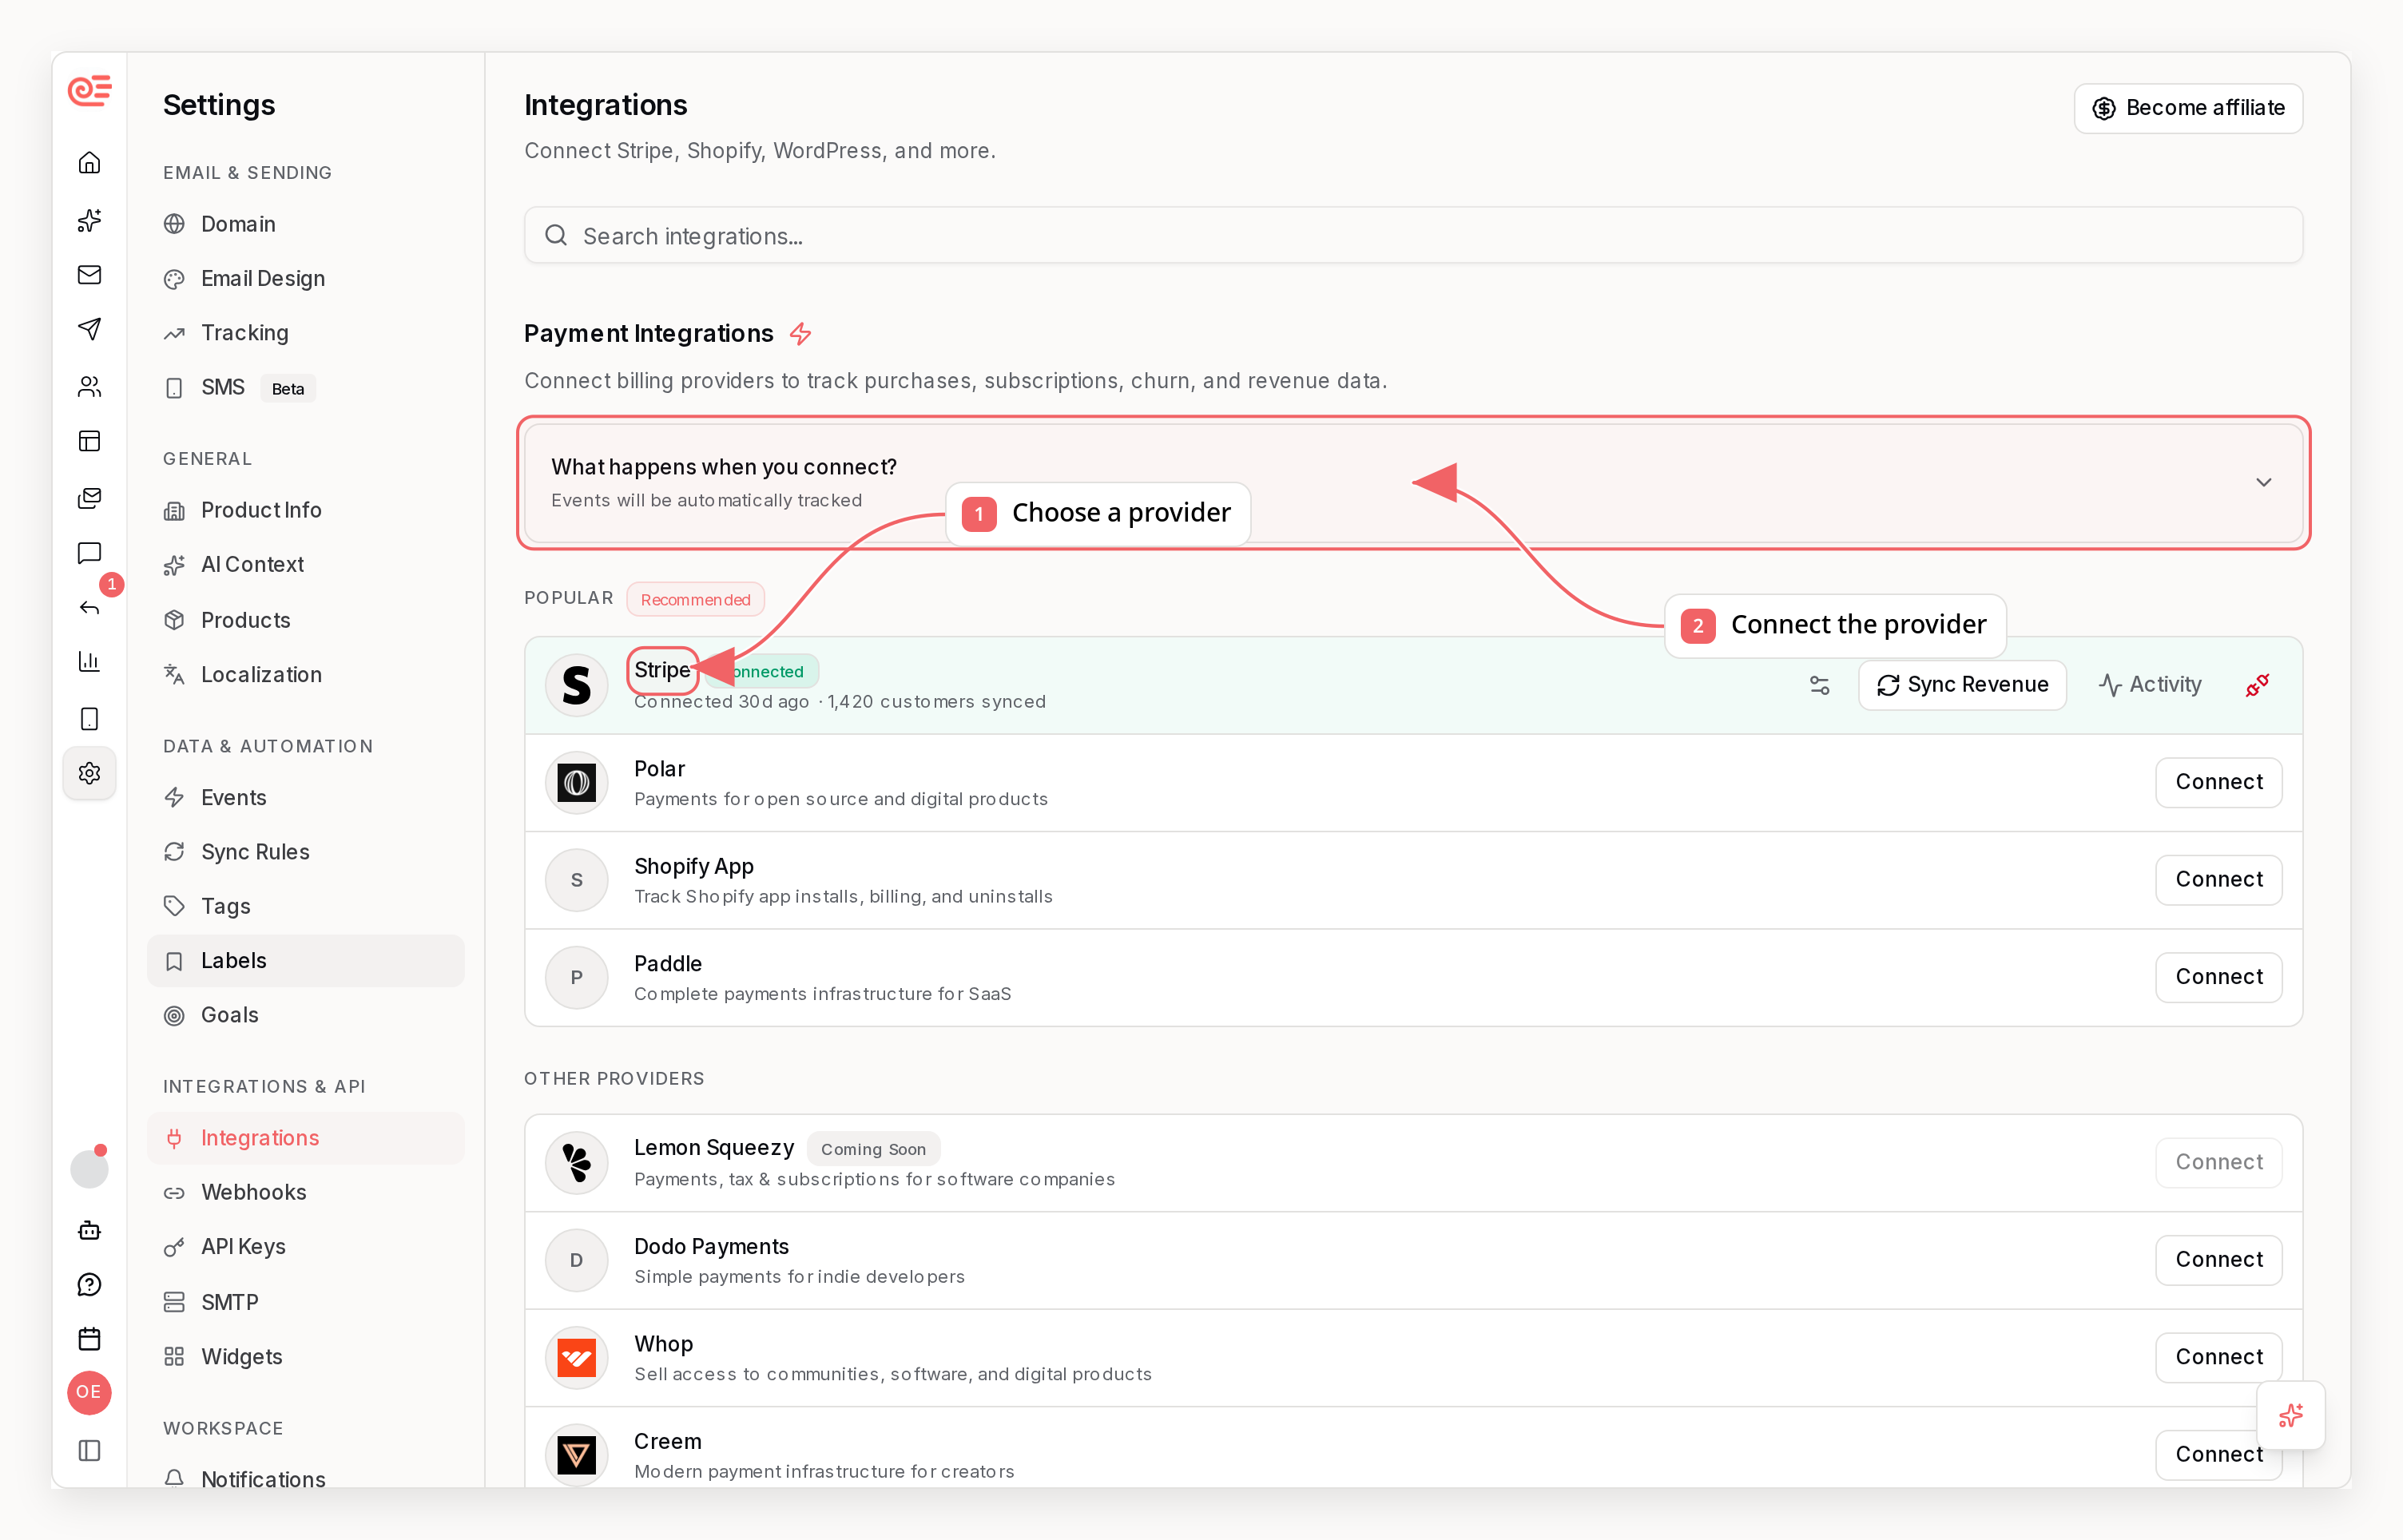2403x1540 pixels.
Task: Open Widgets settings
Action: click(305, 1357)
